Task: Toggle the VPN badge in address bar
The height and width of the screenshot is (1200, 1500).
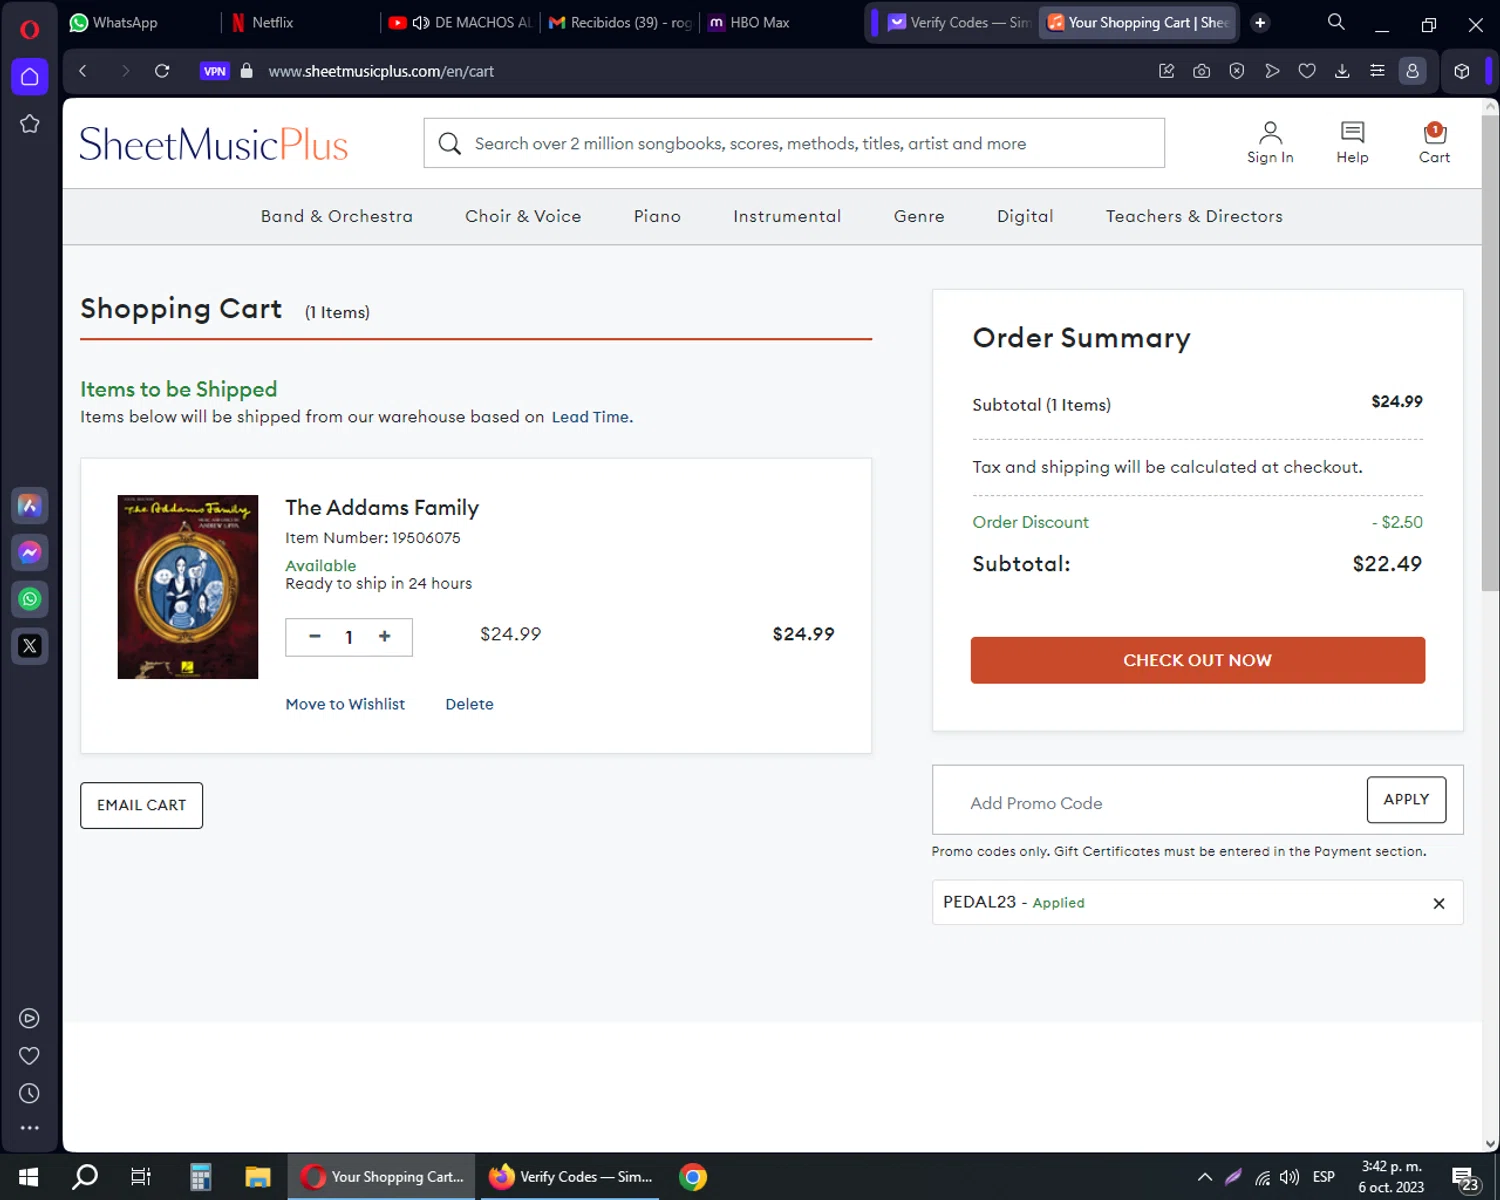Action: (214, 71)
